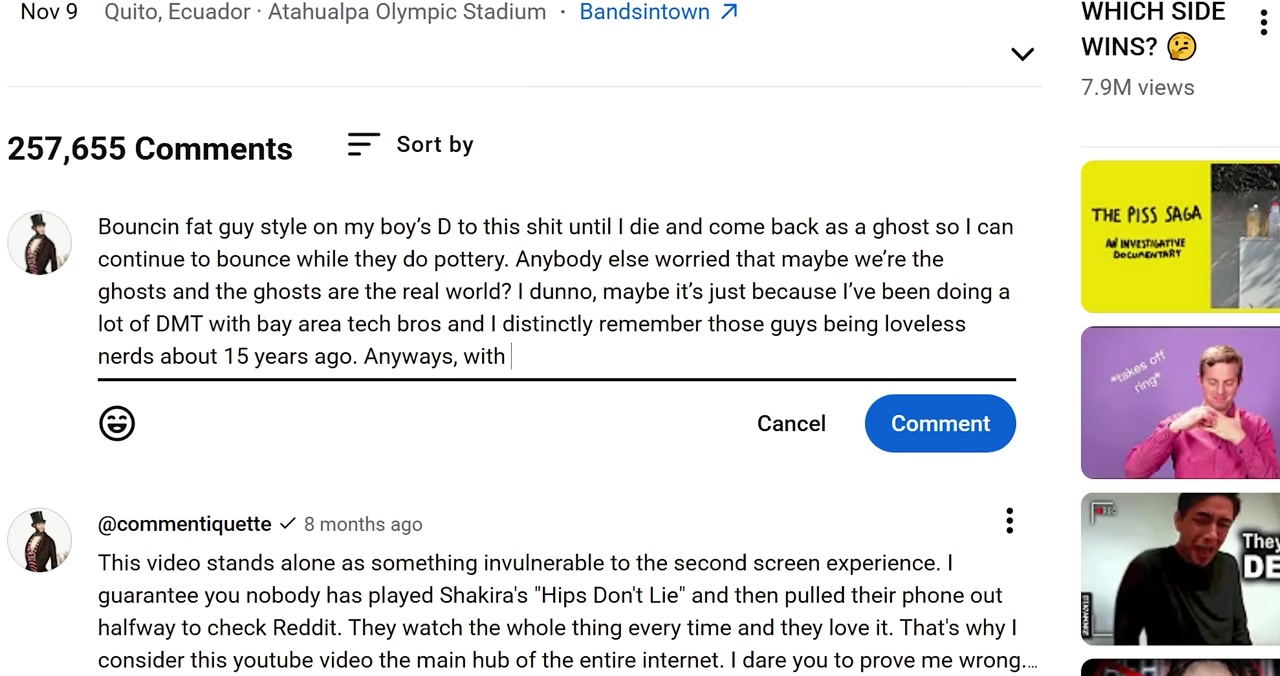The width and height of the screenshot is (1280, 676).
Task: Expand the truncated comment about Shakira's video
Action: click(1031, 661)
